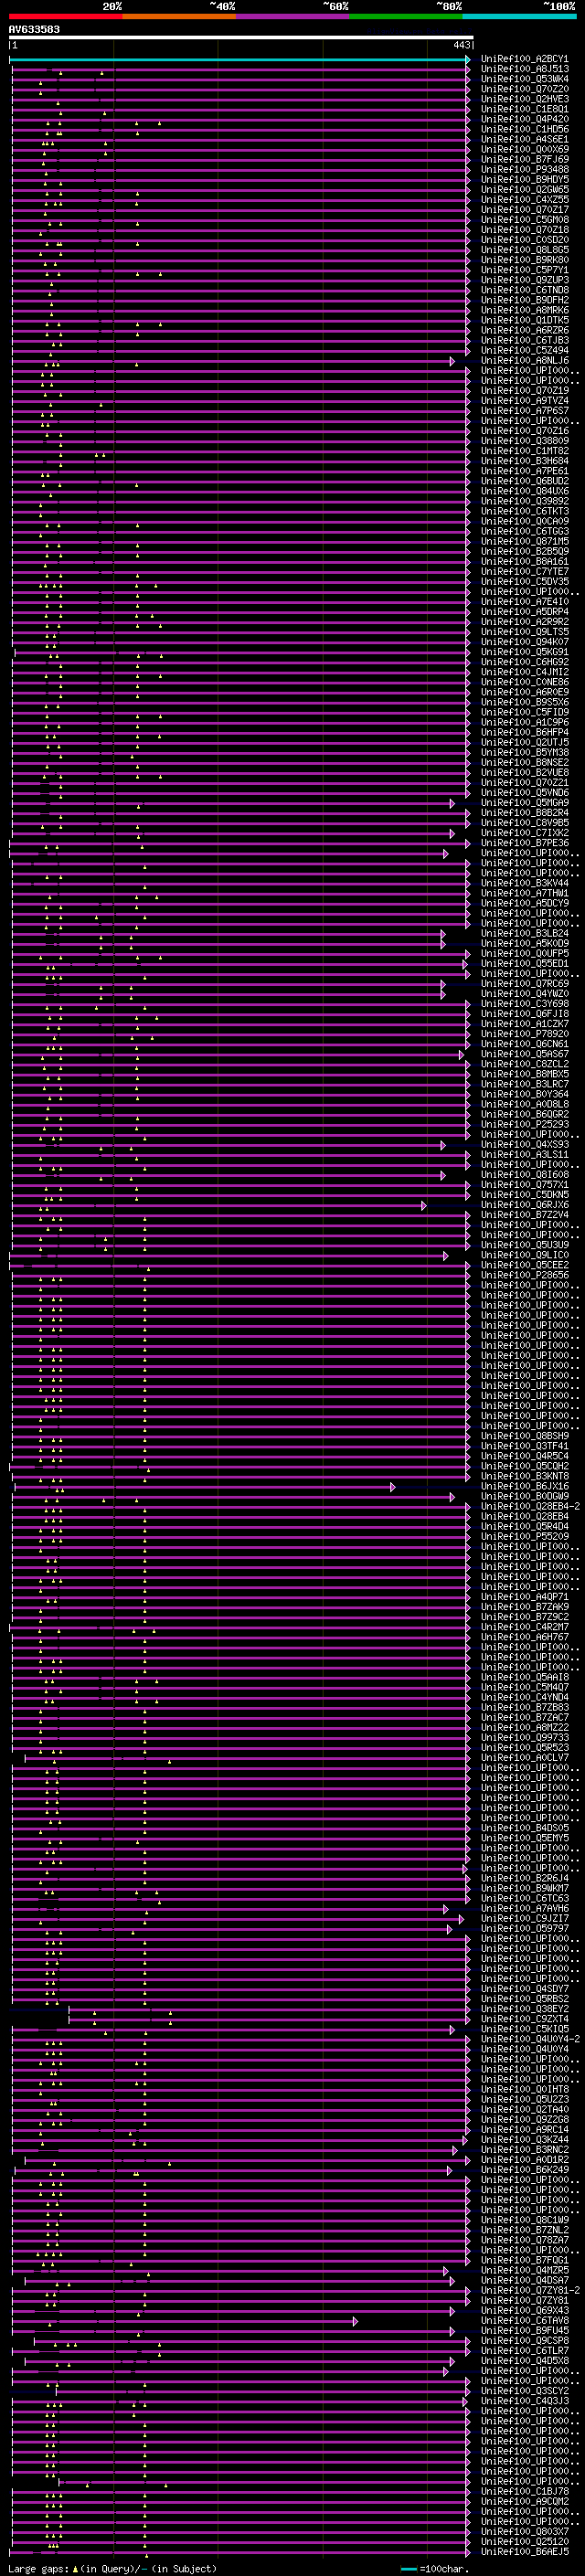
Task: Open the UniRef100_A2BCY1 hit label
Action: tap(525, 59)
